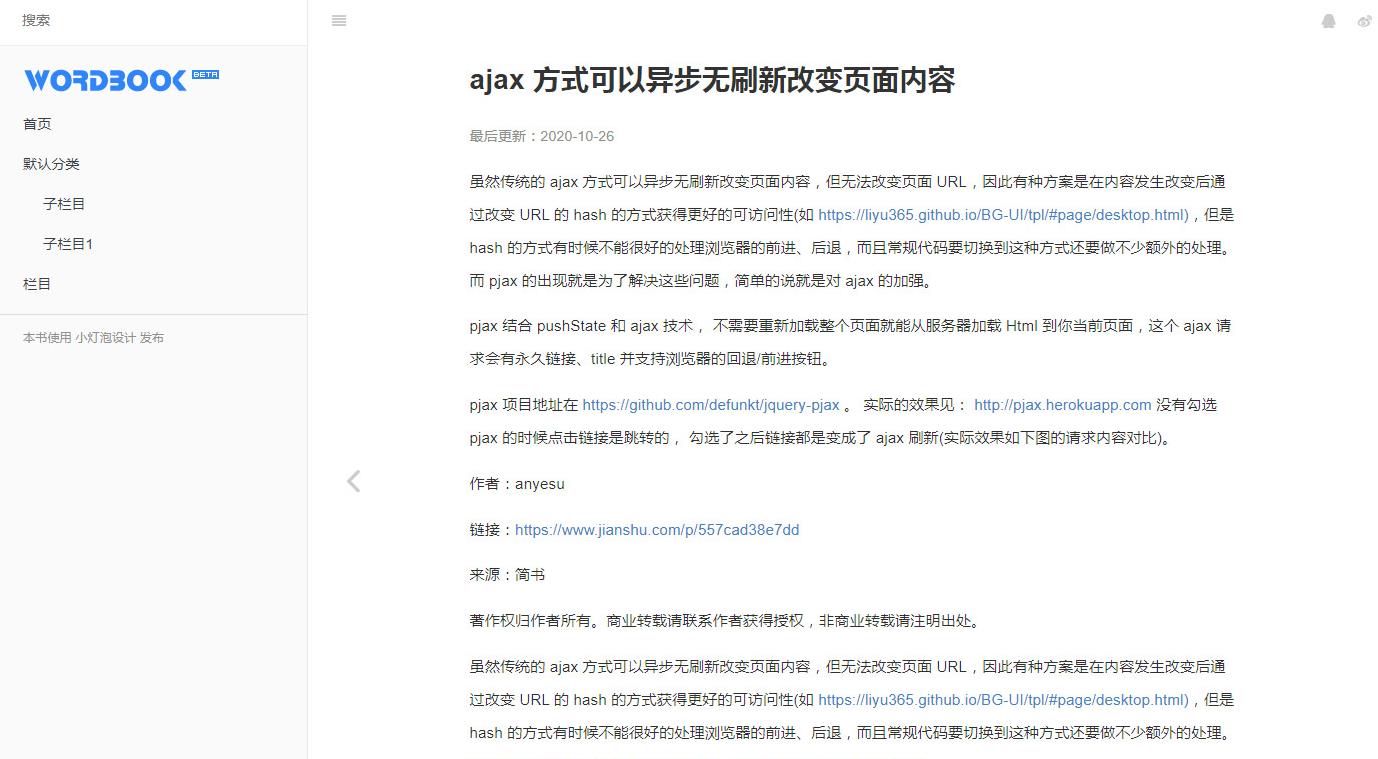This screenshot has height=759, width=1378.
Task: Click the left chevron page navigation arrow
Action: click(353, 481)
